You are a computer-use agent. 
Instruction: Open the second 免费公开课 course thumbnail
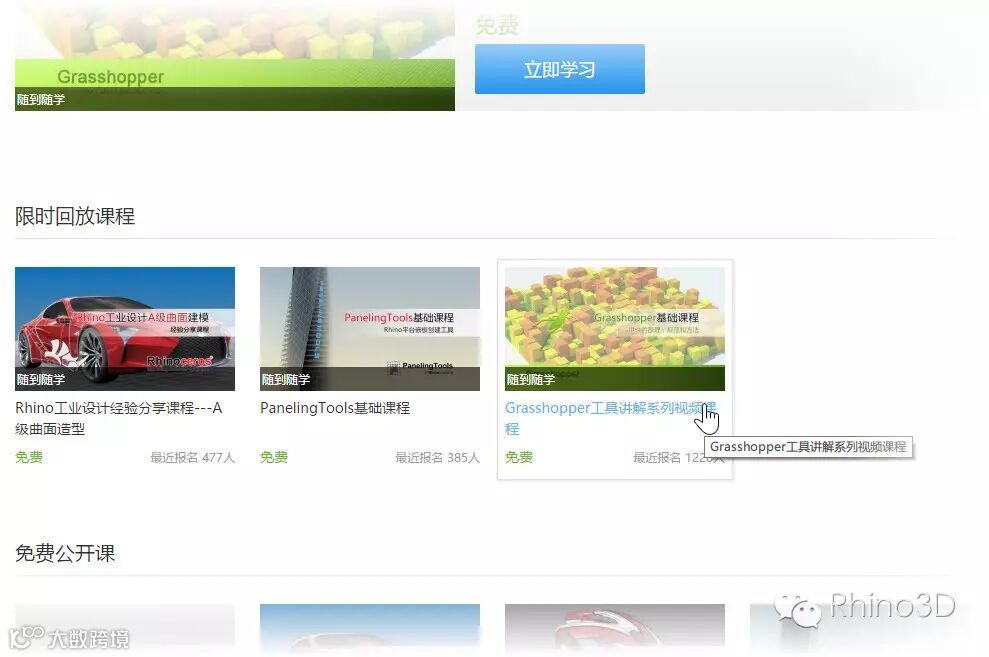pos(370,630)
